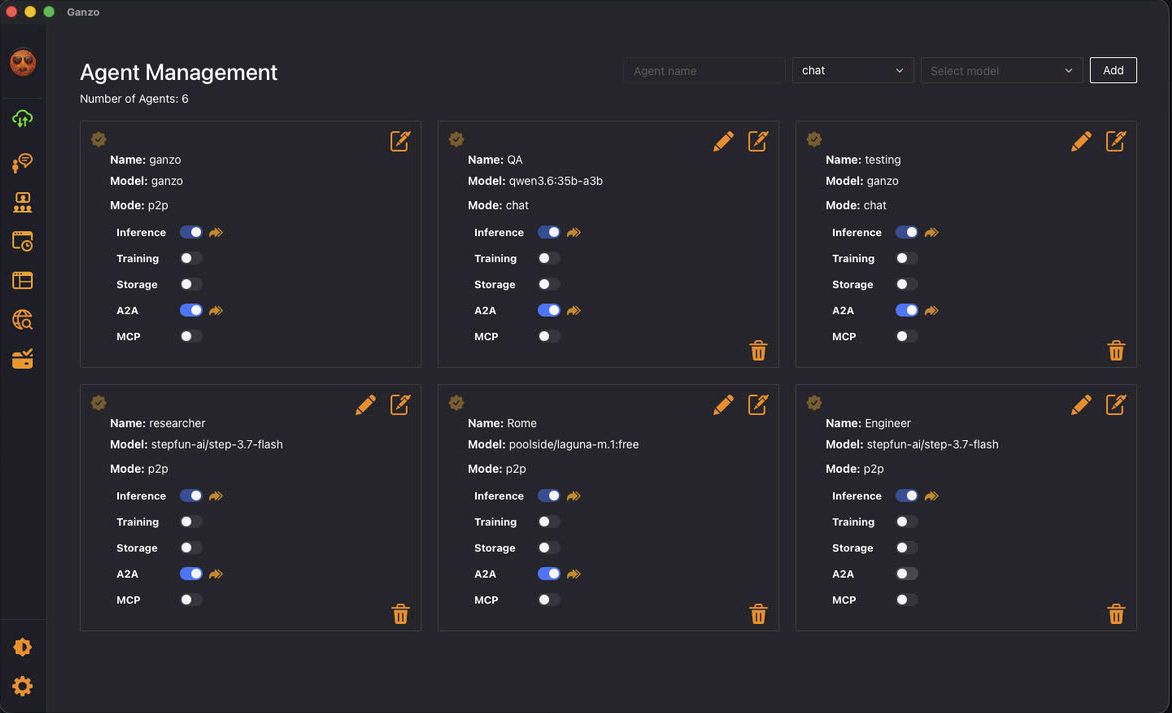Enable Storage toggle for testing agent
1172x713 pixels.
[907, 284]
